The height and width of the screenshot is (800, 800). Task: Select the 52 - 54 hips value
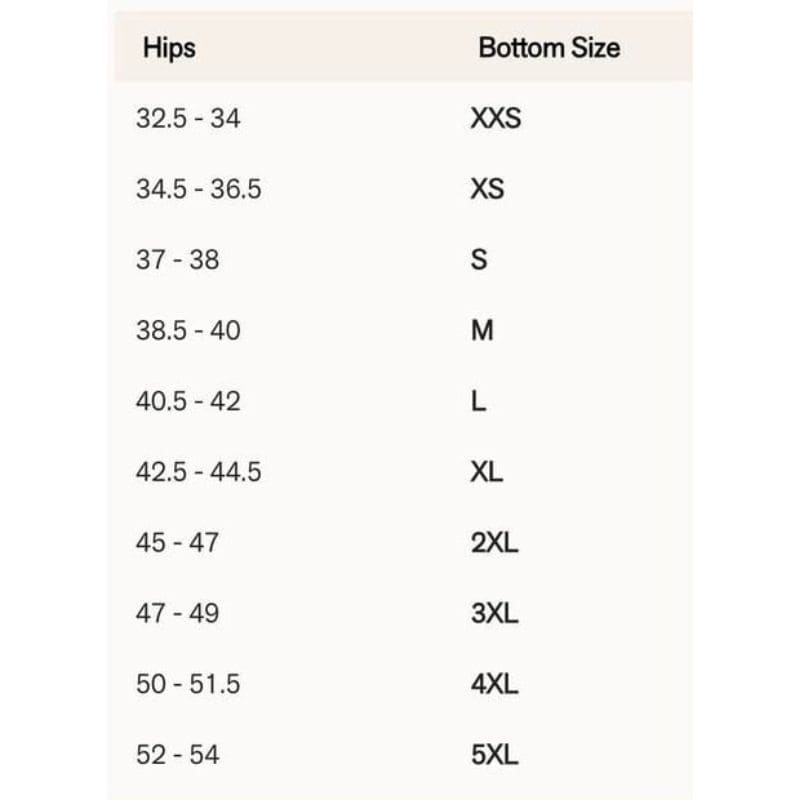(x=177, y=756)
